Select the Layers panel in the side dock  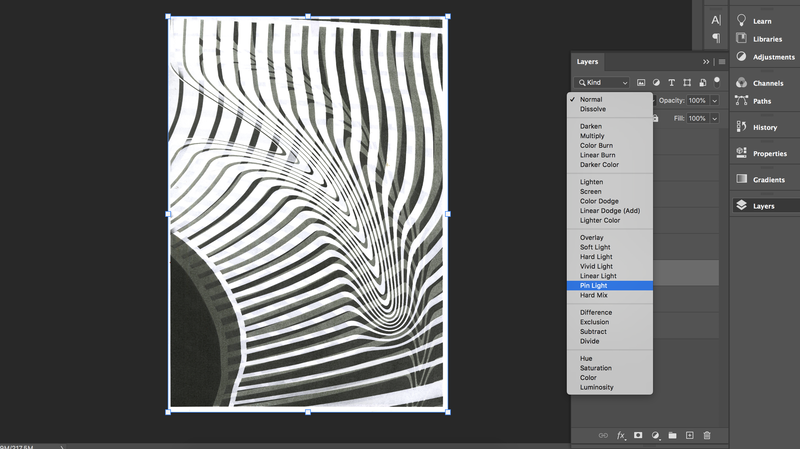[765, 206]
